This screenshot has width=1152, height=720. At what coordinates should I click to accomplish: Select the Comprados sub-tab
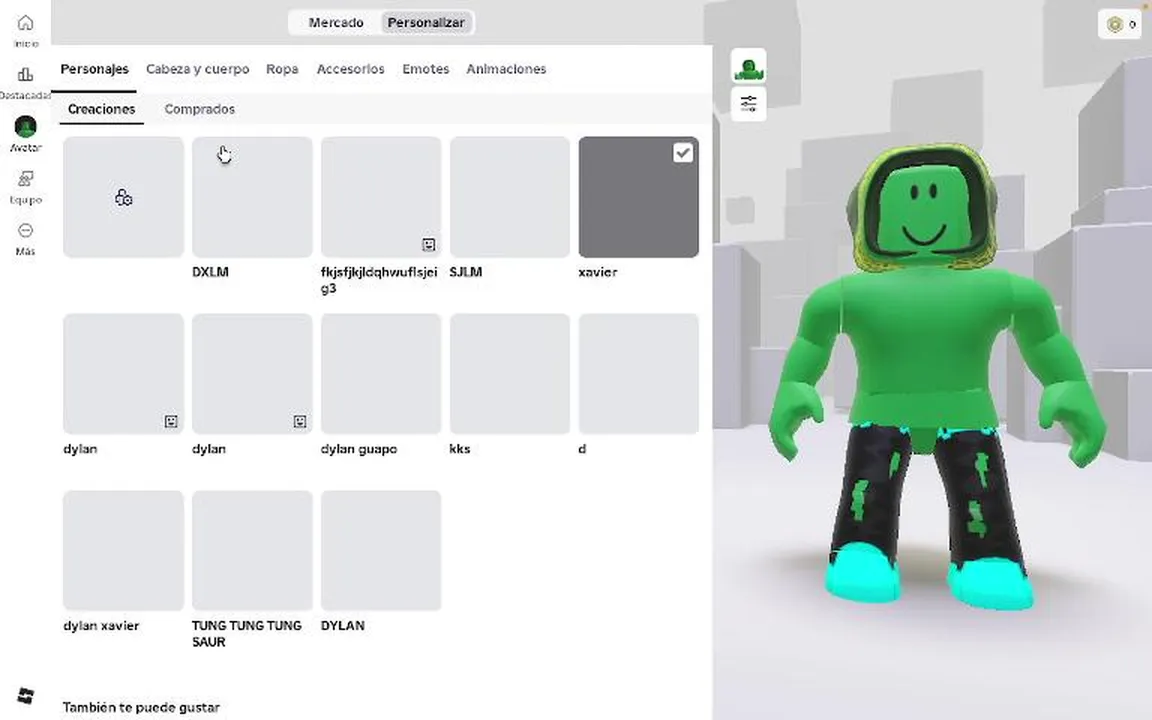pyautogui.click(x=200, y=109)
